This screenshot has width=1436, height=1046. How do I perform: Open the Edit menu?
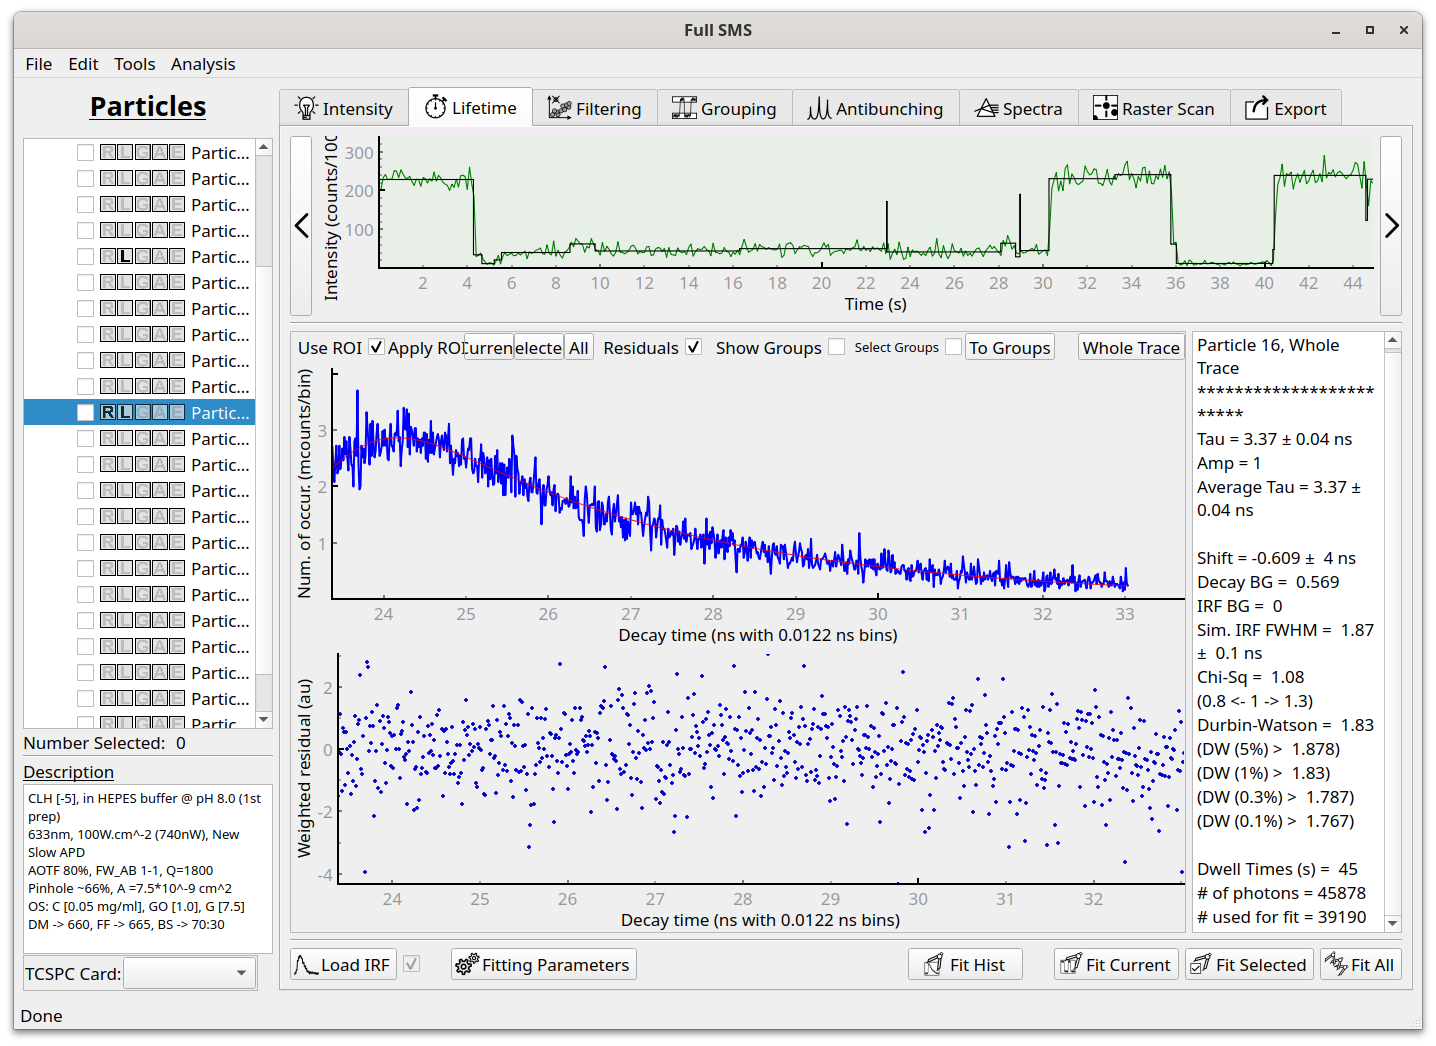coord(83,64)
